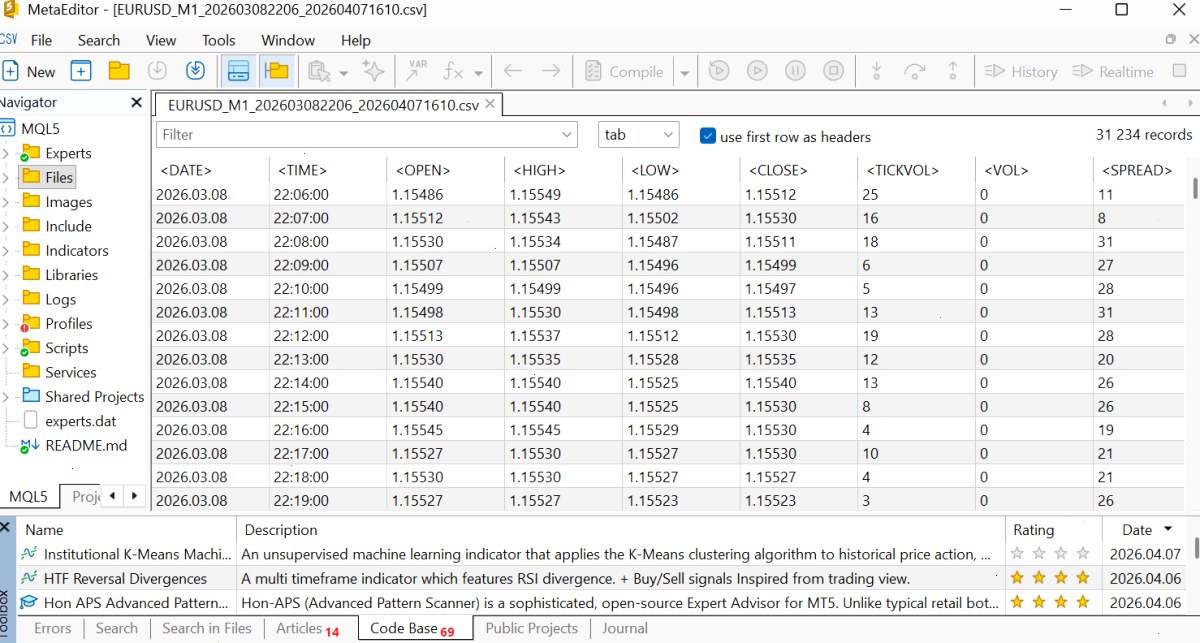
Task: Click the VAR insert variable icon
Action: [x=415, y=71]
